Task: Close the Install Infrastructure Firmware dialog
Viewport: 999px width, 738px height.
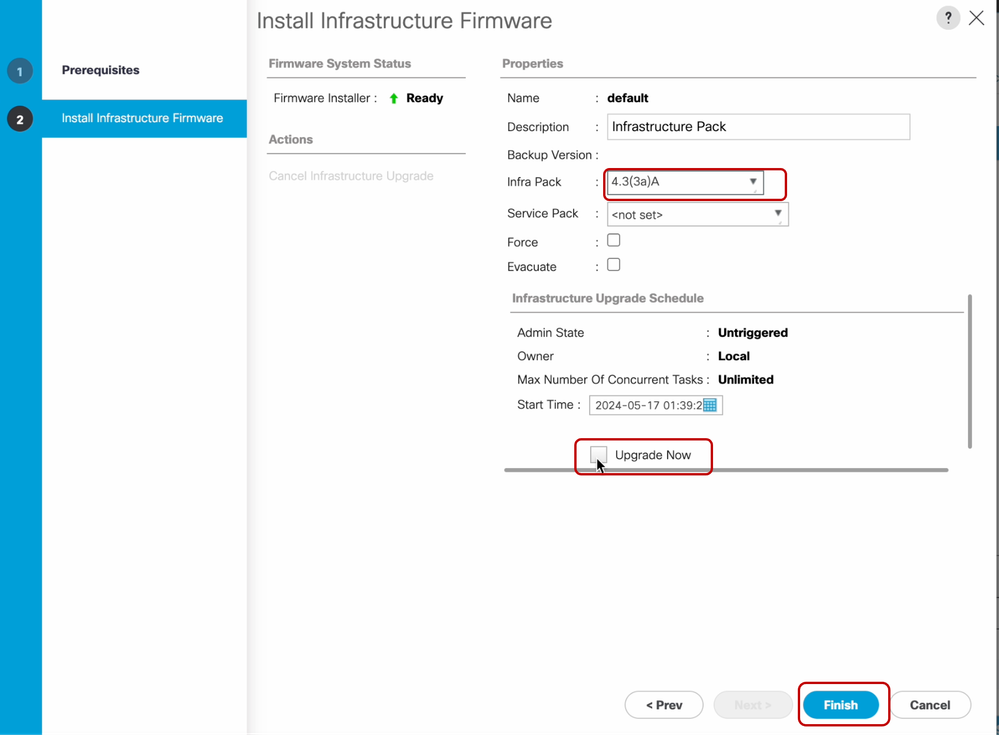Action: tap(976, 18)
